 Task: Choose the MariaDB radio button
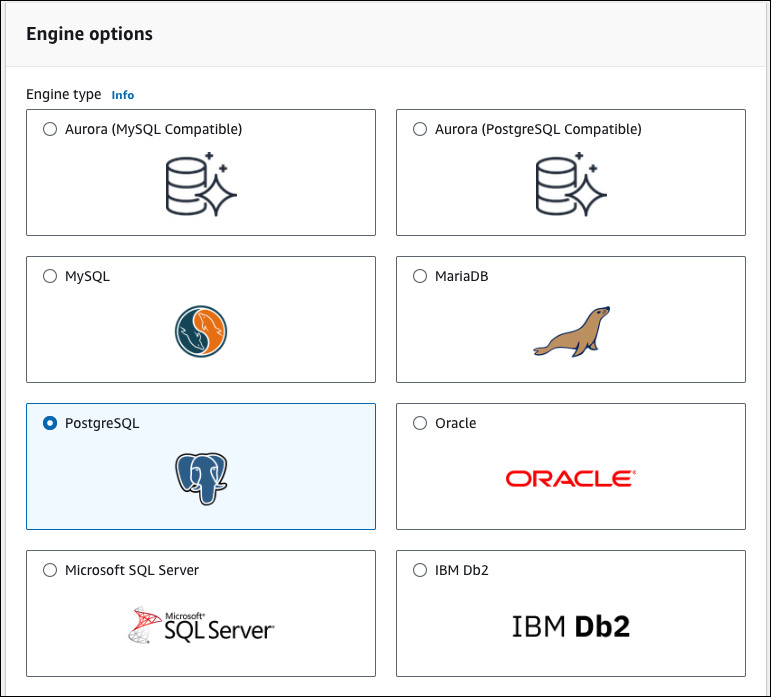click(x=420, y=276)
